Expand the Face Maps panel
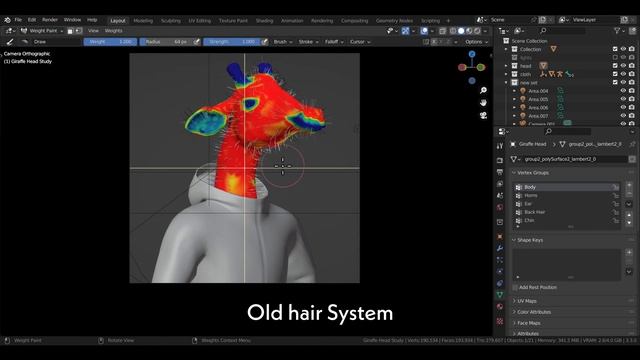The height and width of the screenshot is (360, 640). point(529,323)
